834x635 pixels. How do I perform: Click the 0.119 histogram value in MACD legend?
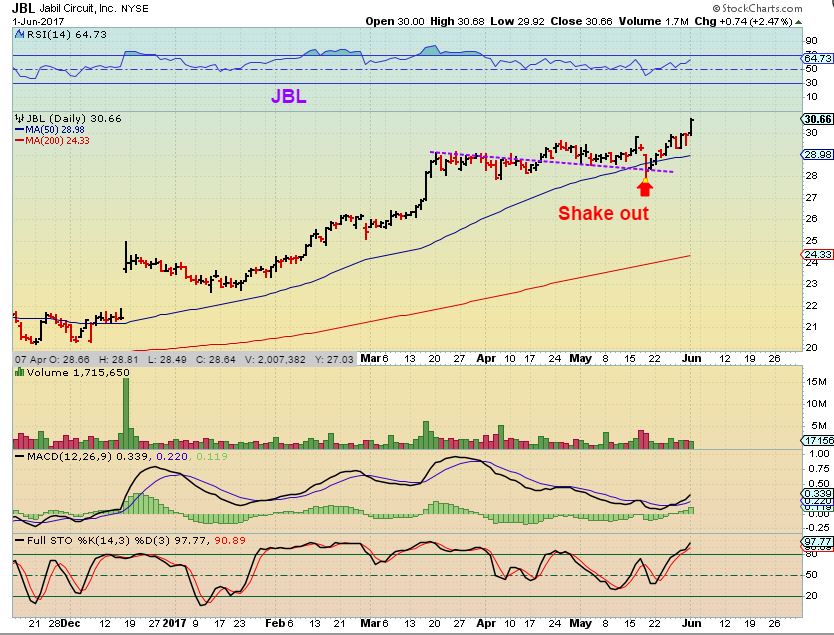pos(212,456)
